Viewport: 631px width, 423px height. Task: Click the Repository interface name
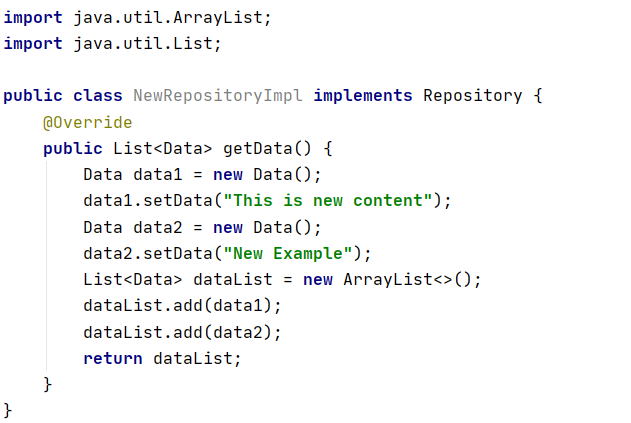pos(472,96)
